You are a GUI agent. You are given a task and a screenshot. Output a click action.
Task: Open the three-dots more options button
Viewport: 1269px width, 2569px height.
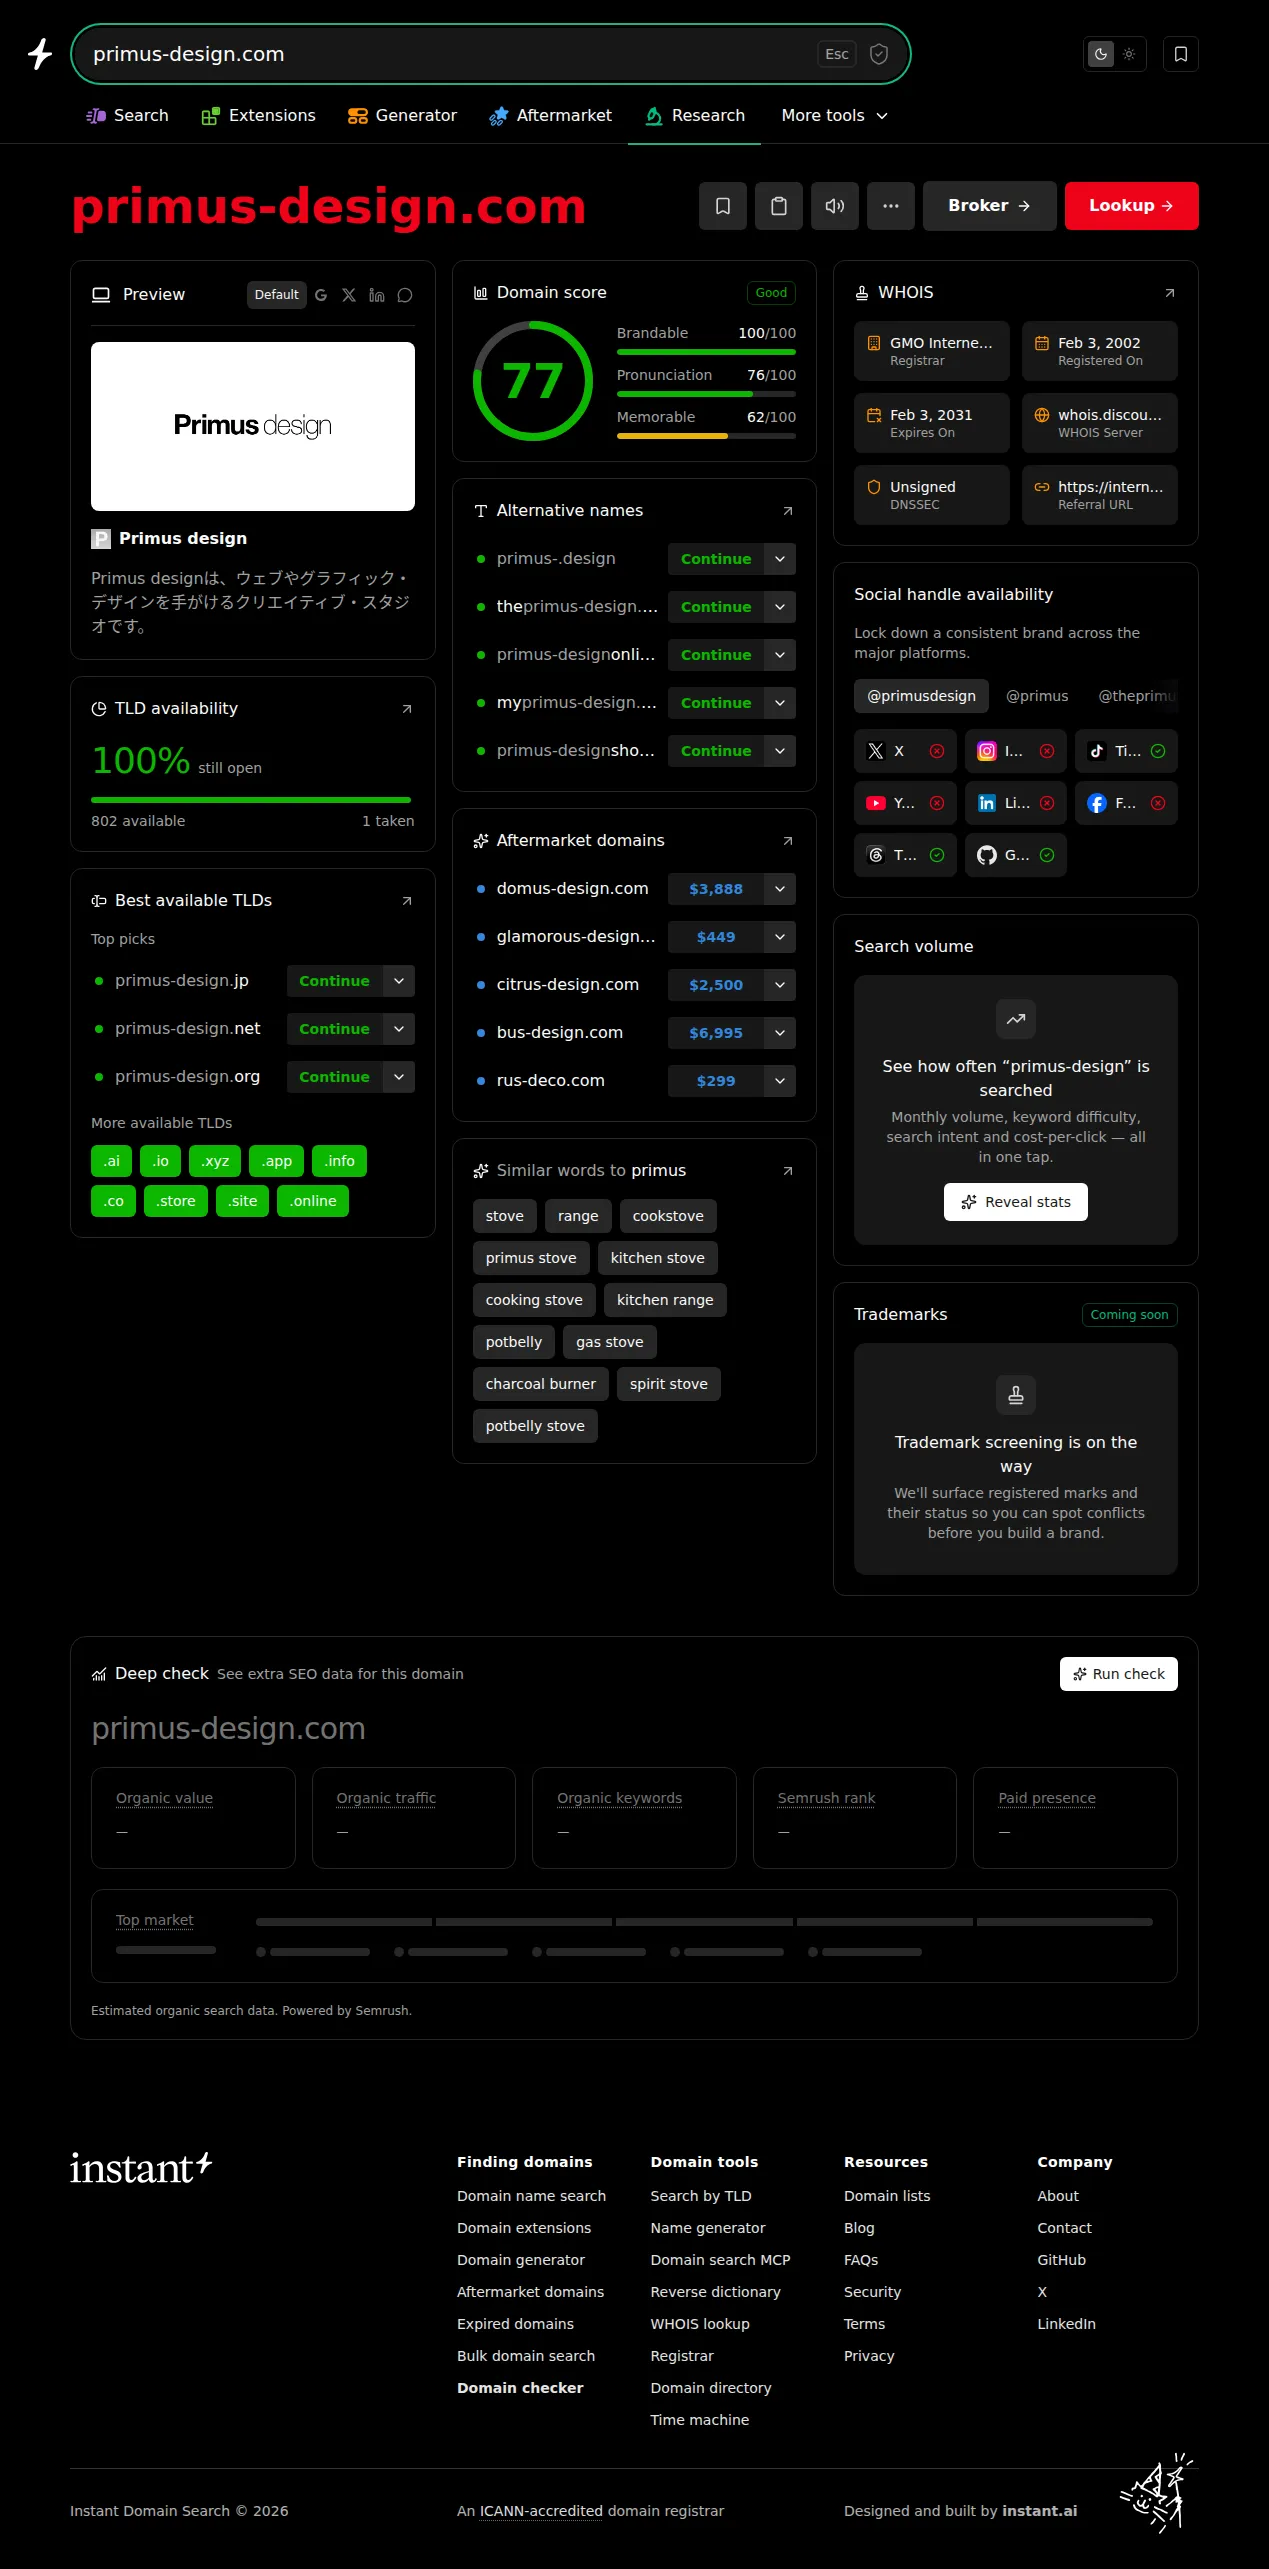pyautogui.click(x=891, y=206)
